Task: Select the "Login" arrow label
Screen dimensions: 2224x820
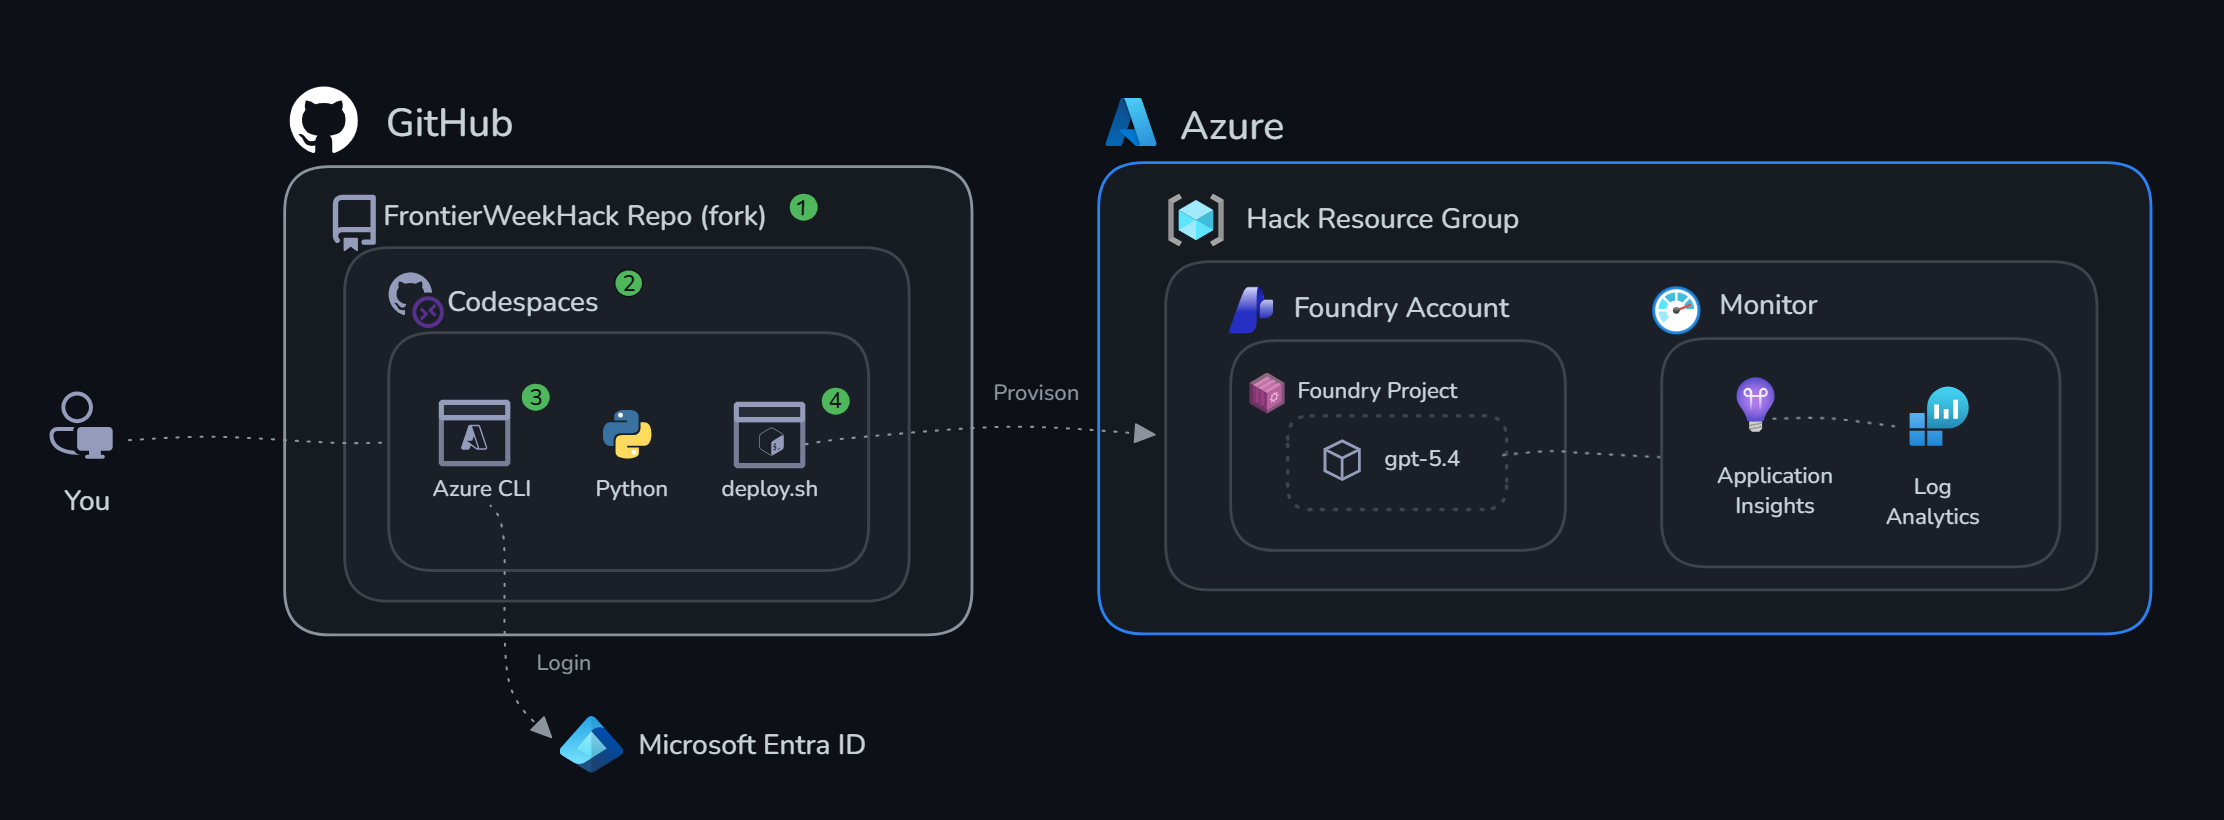Action: click(x=564, y=663)
